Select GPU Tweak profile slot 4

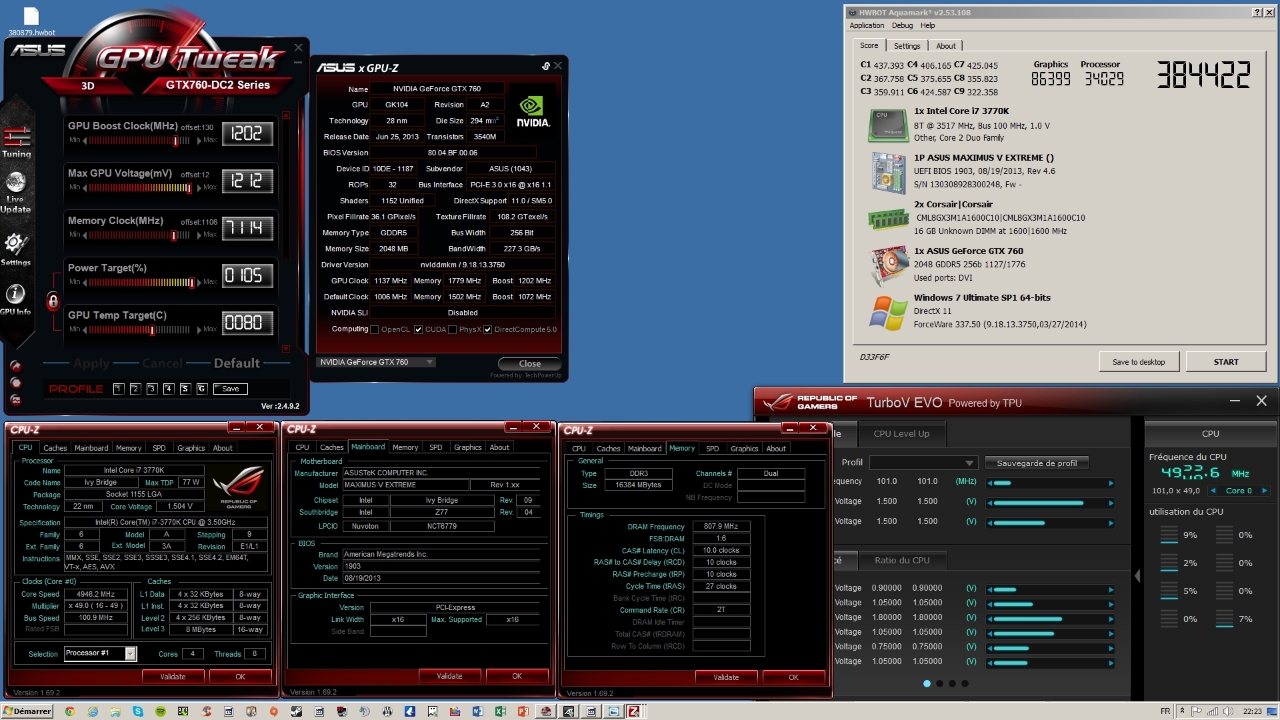click(168, 388)
